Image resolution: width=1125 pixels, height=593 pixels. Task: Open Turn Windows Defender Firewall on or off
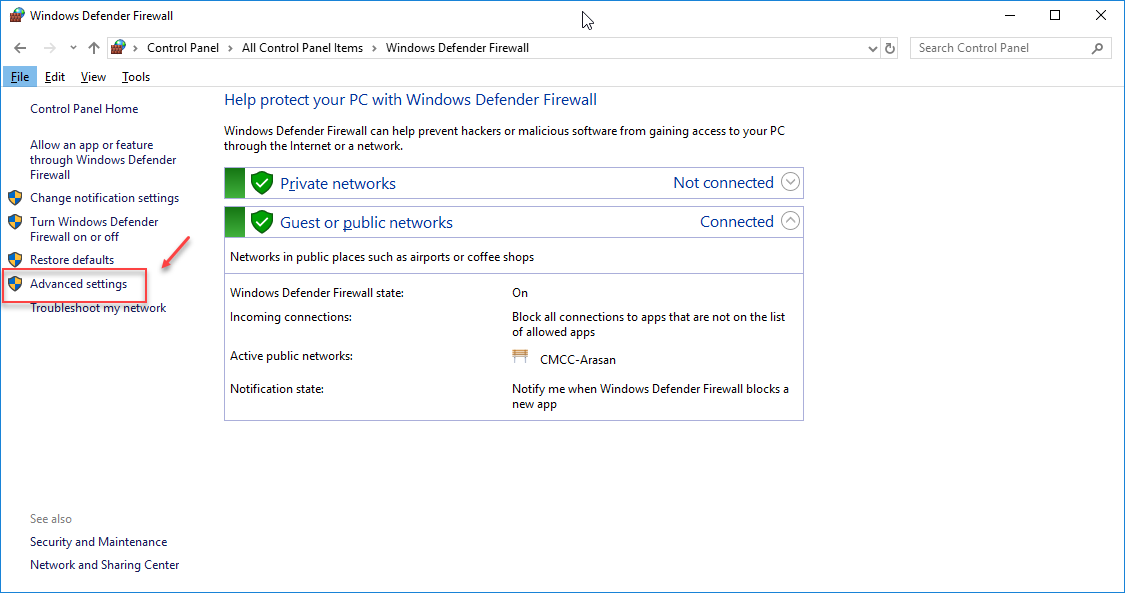93,229
